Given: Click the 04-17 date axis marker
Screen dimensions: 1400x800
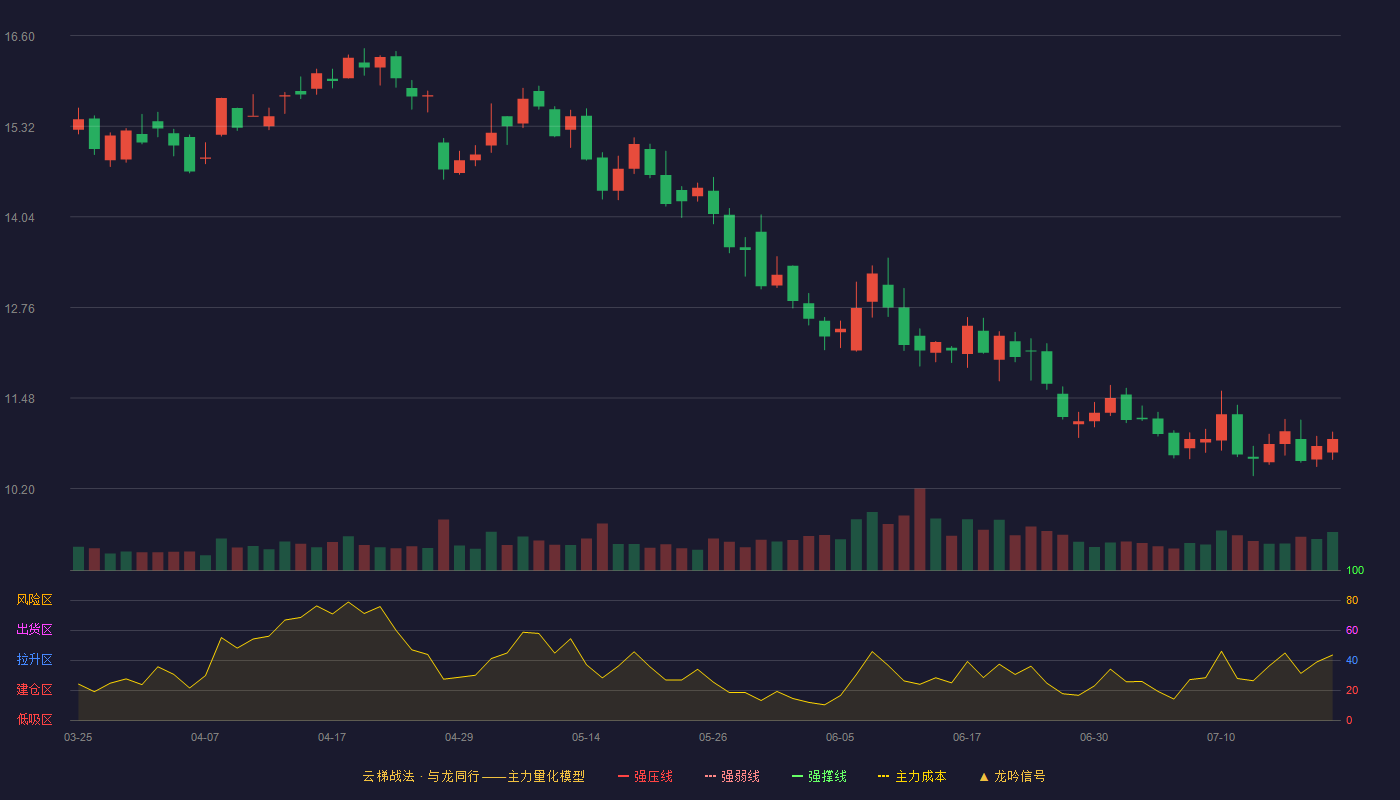Looking at the screenshot, I should (x=332, y=737).
